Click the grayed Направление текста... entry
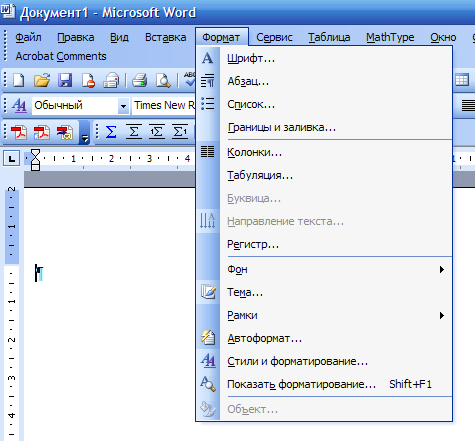 click(x=324, y=221)
